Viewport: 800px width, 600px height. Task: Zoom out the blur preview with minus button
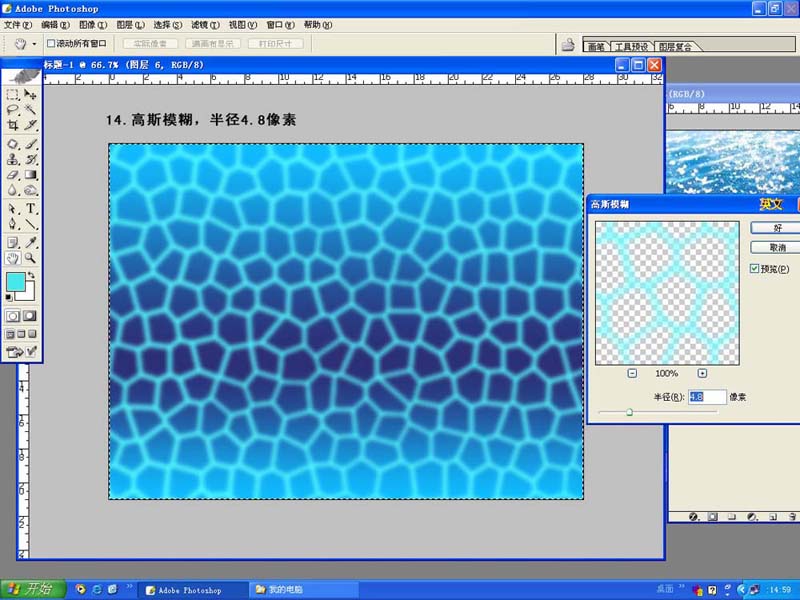pos(632,373)
